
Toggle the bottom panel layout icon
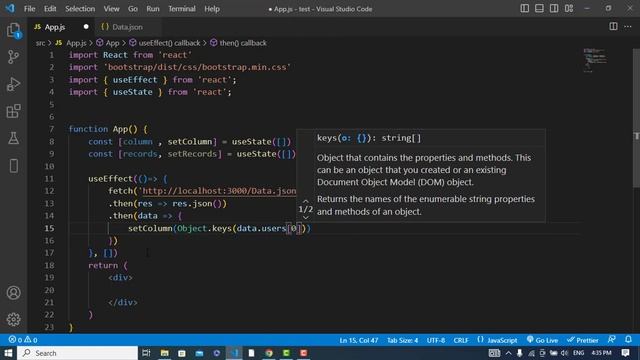coord(539,9)
